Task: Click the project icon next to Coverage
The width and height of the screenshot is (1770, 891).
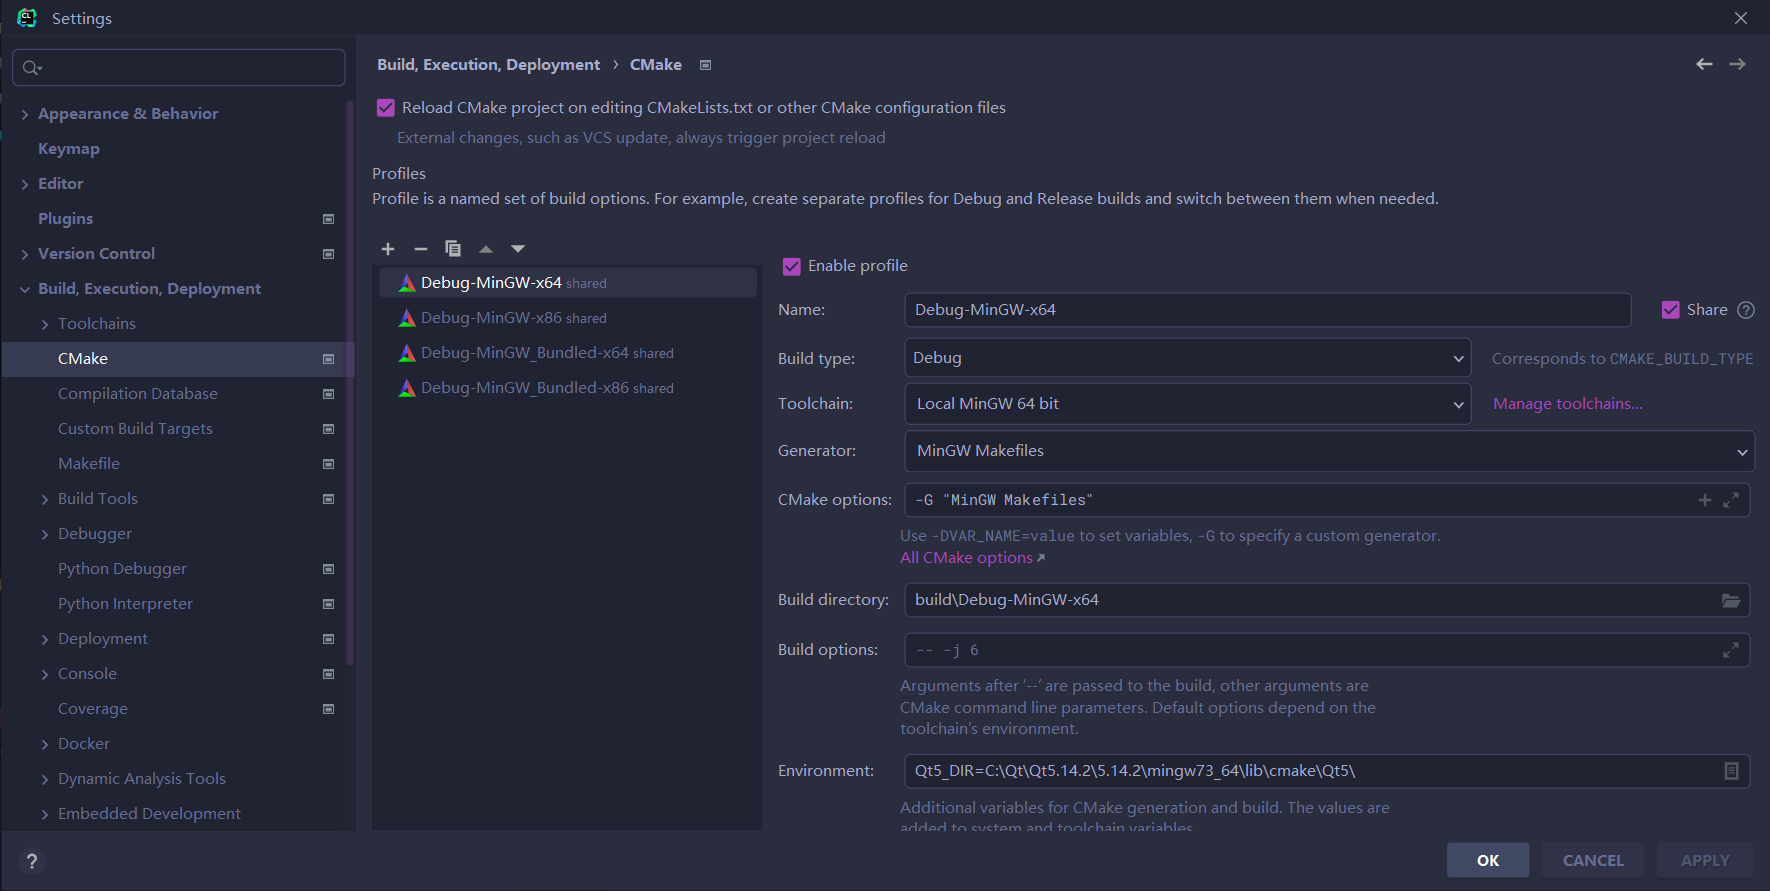Action: point(328,709)
